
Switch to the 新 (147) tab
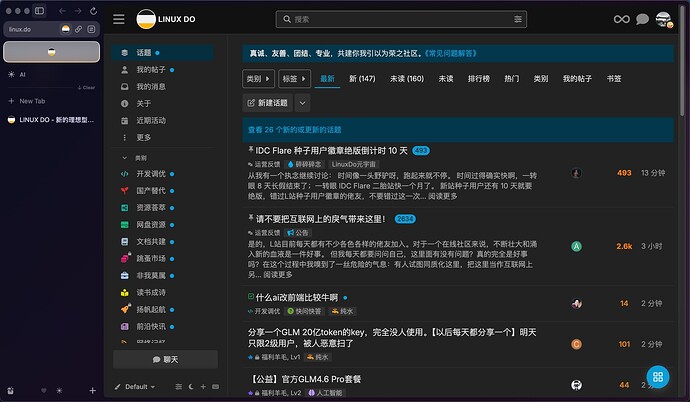click(x=362, y=79)
